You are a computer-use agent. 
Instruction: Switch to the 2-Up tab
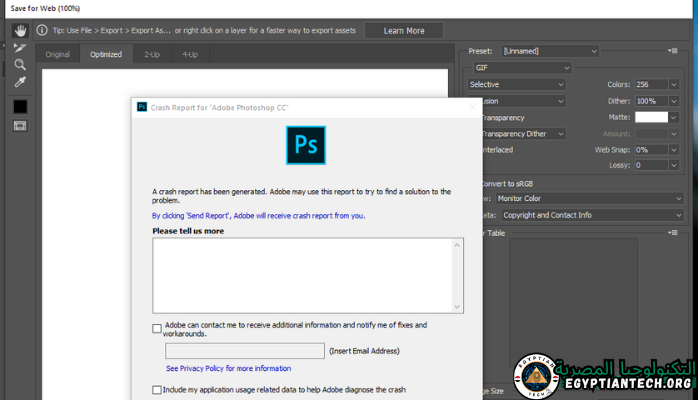(151, 54)
